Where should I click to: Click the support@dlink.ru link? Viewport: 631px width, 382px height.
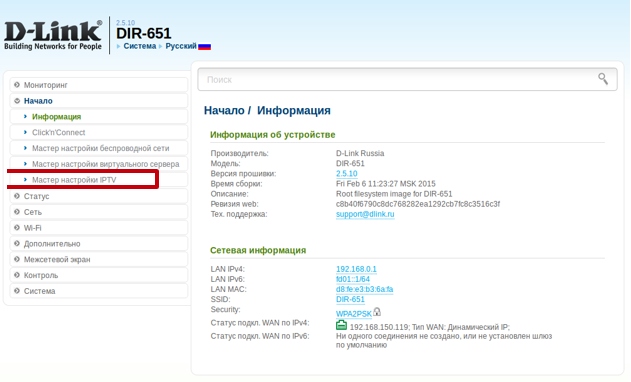coord(365,214)
